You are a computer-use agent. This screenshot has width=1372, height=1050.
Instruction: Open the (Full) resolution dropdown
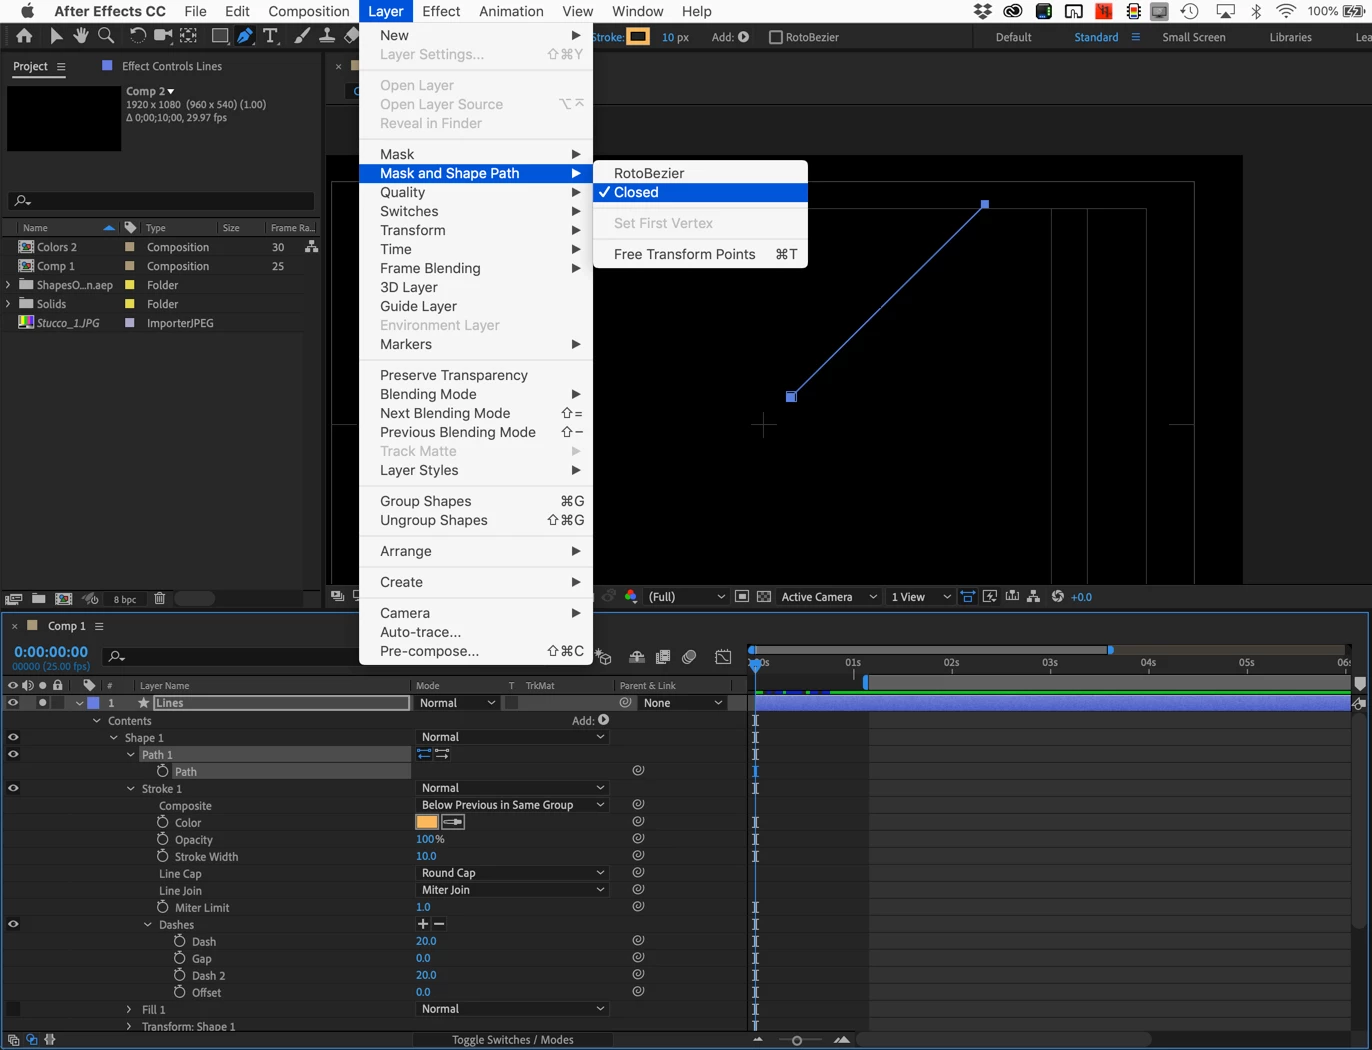click(686, 597)
